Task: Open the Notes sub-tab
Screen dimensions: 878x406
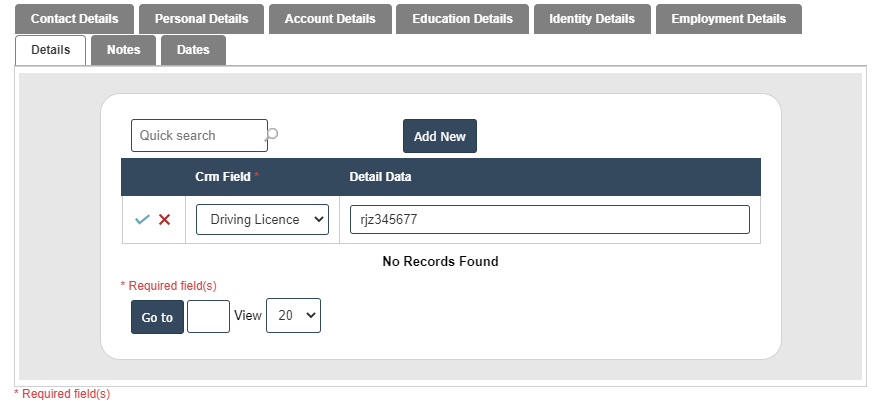Action: tap(124, 50)
